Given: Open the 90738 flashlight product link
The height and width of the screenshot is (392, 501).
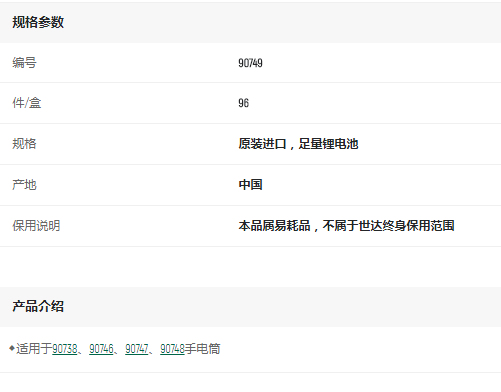Looking at the screenshot, I should point(65,349).
